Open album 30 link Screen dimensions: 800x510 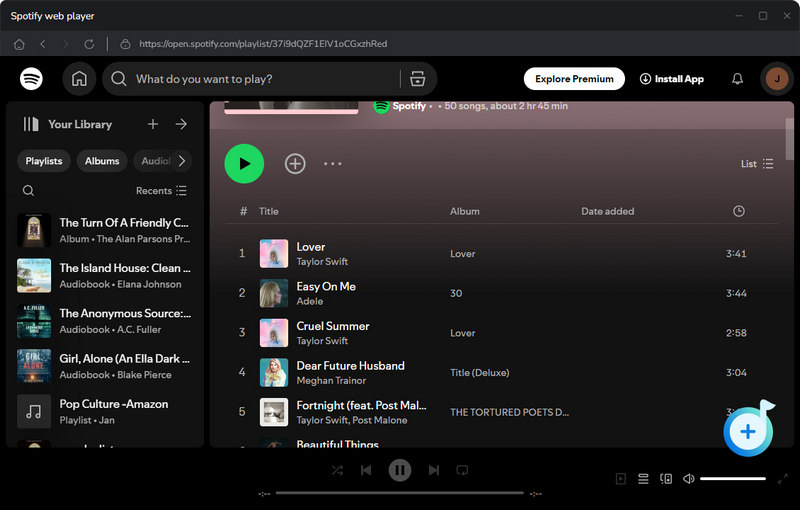click(x=456, y=293)
